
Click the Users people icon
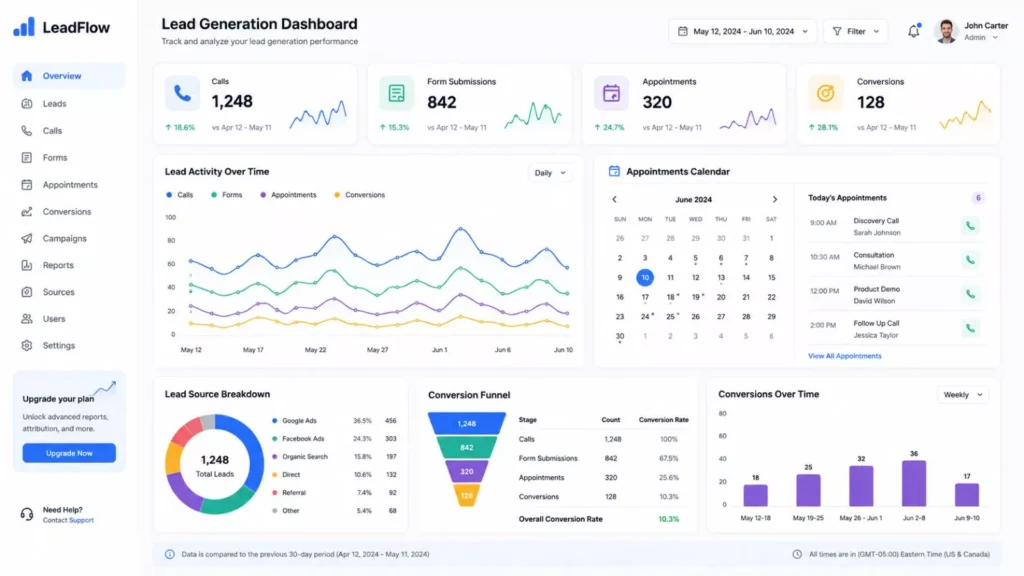tap(27, 319)
